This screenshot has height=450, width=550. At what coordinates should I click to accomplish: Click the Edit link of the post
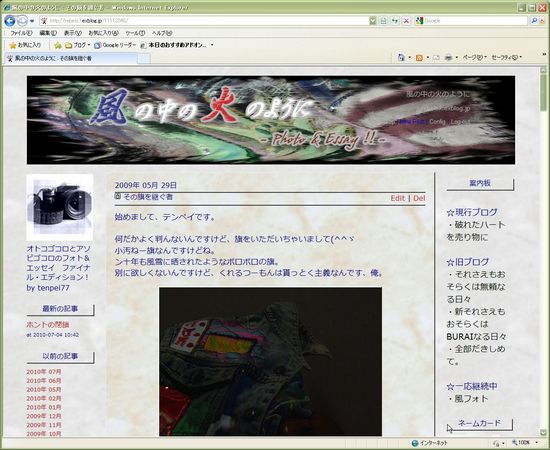[398, 198]
